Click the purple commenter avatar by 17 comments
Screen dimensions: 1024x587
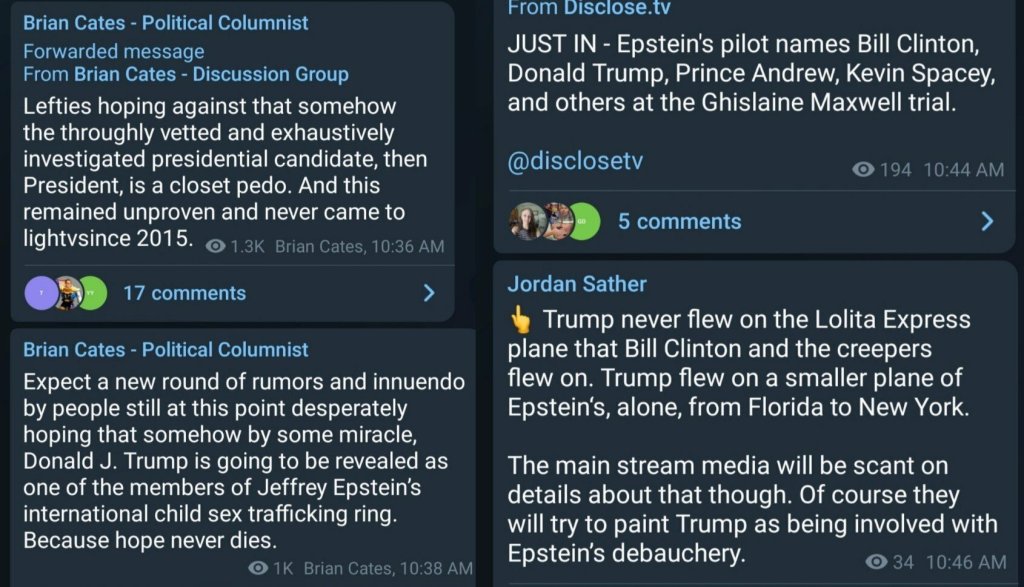point(41,293)
